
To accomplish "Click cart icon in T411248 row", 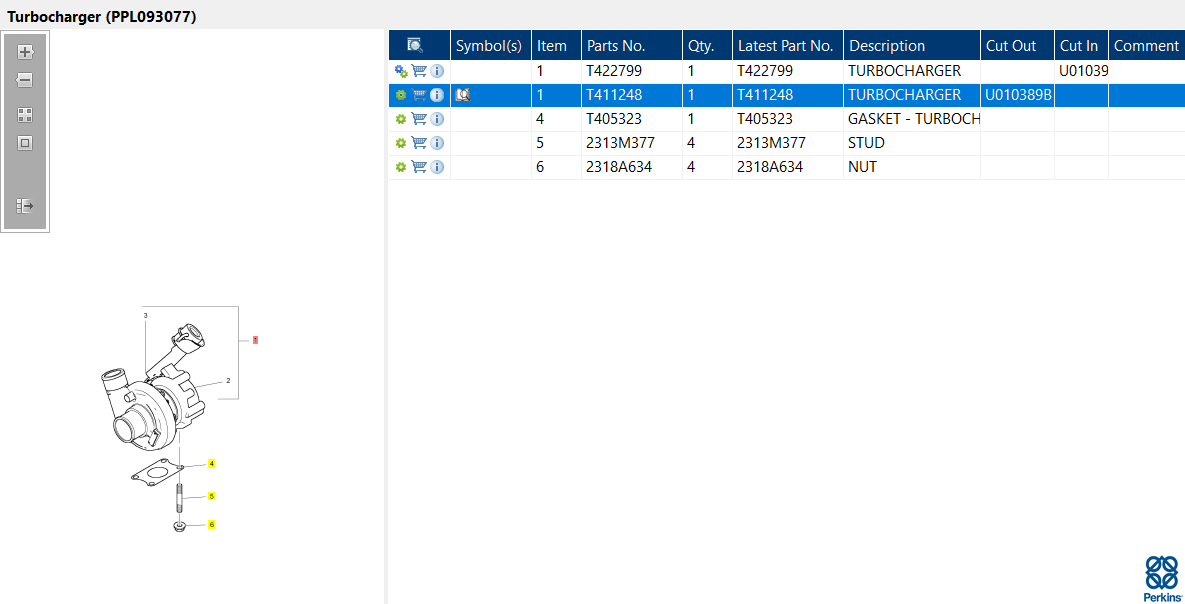I will [x=419, y=95].
